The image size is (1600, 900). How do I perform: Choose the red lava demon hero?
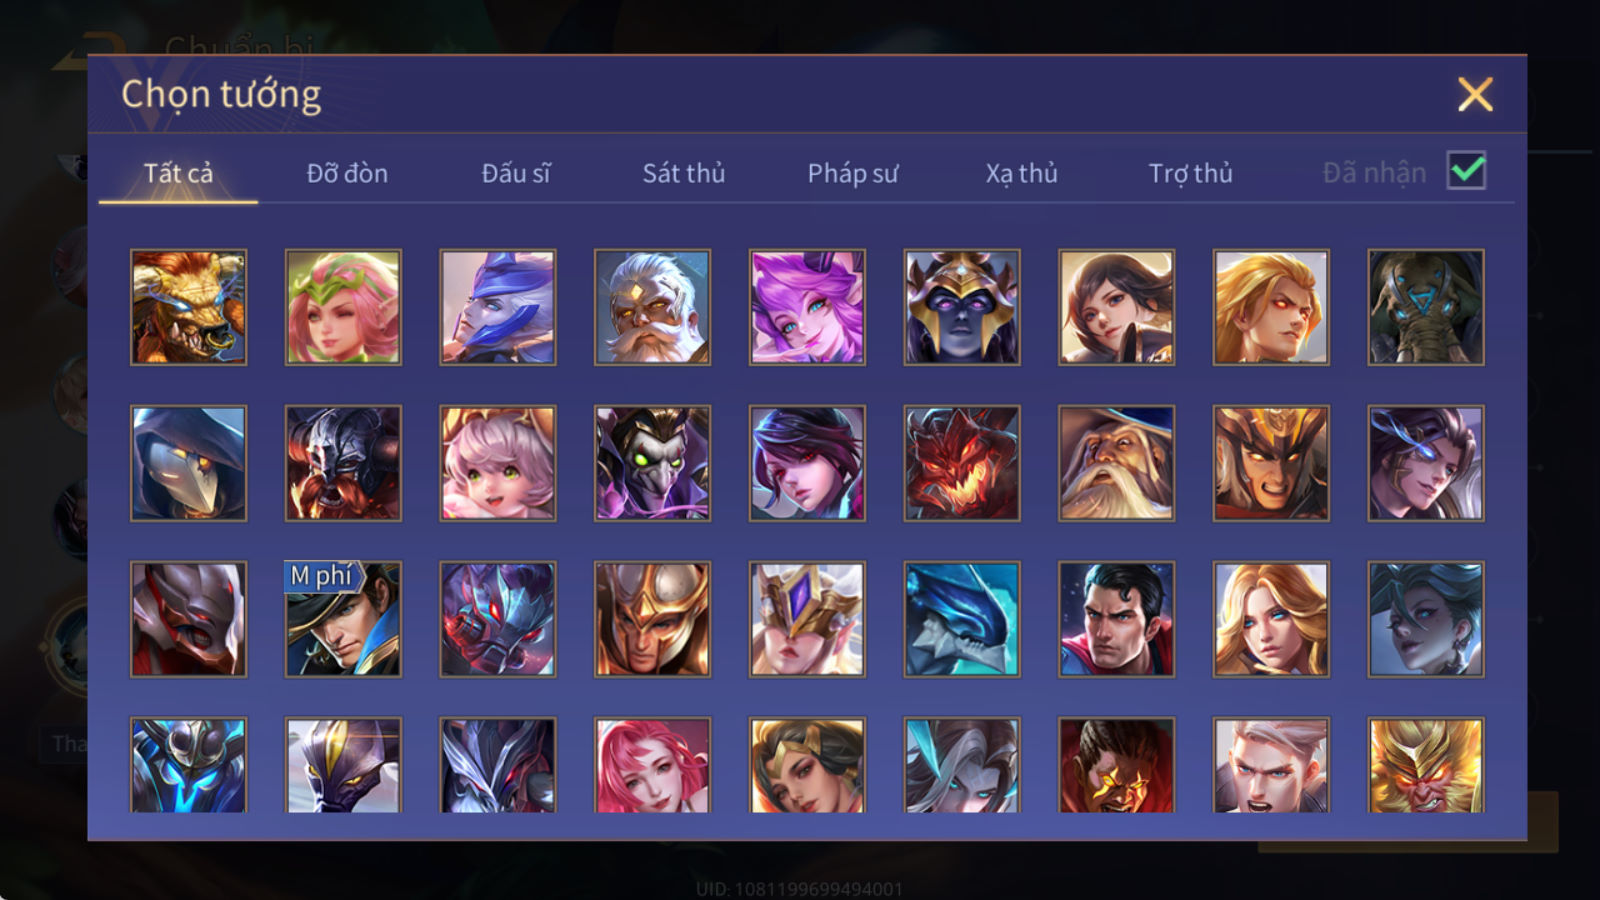[x=962, y=463]
